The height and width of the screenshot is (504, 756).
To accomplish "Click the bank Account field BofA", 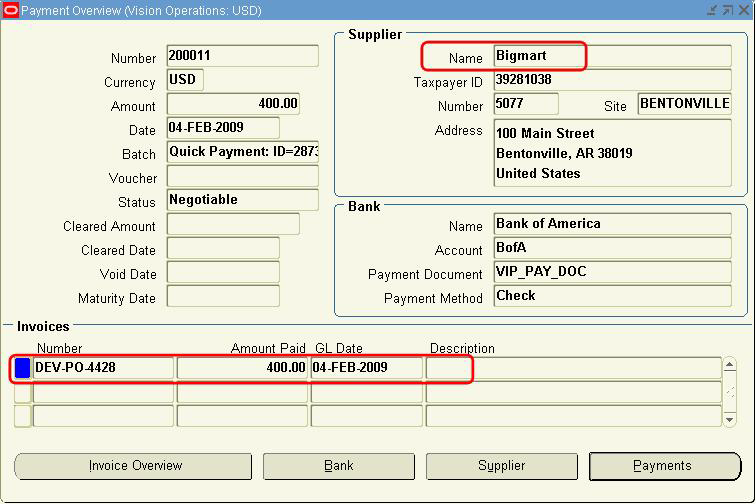I will 613,248.
